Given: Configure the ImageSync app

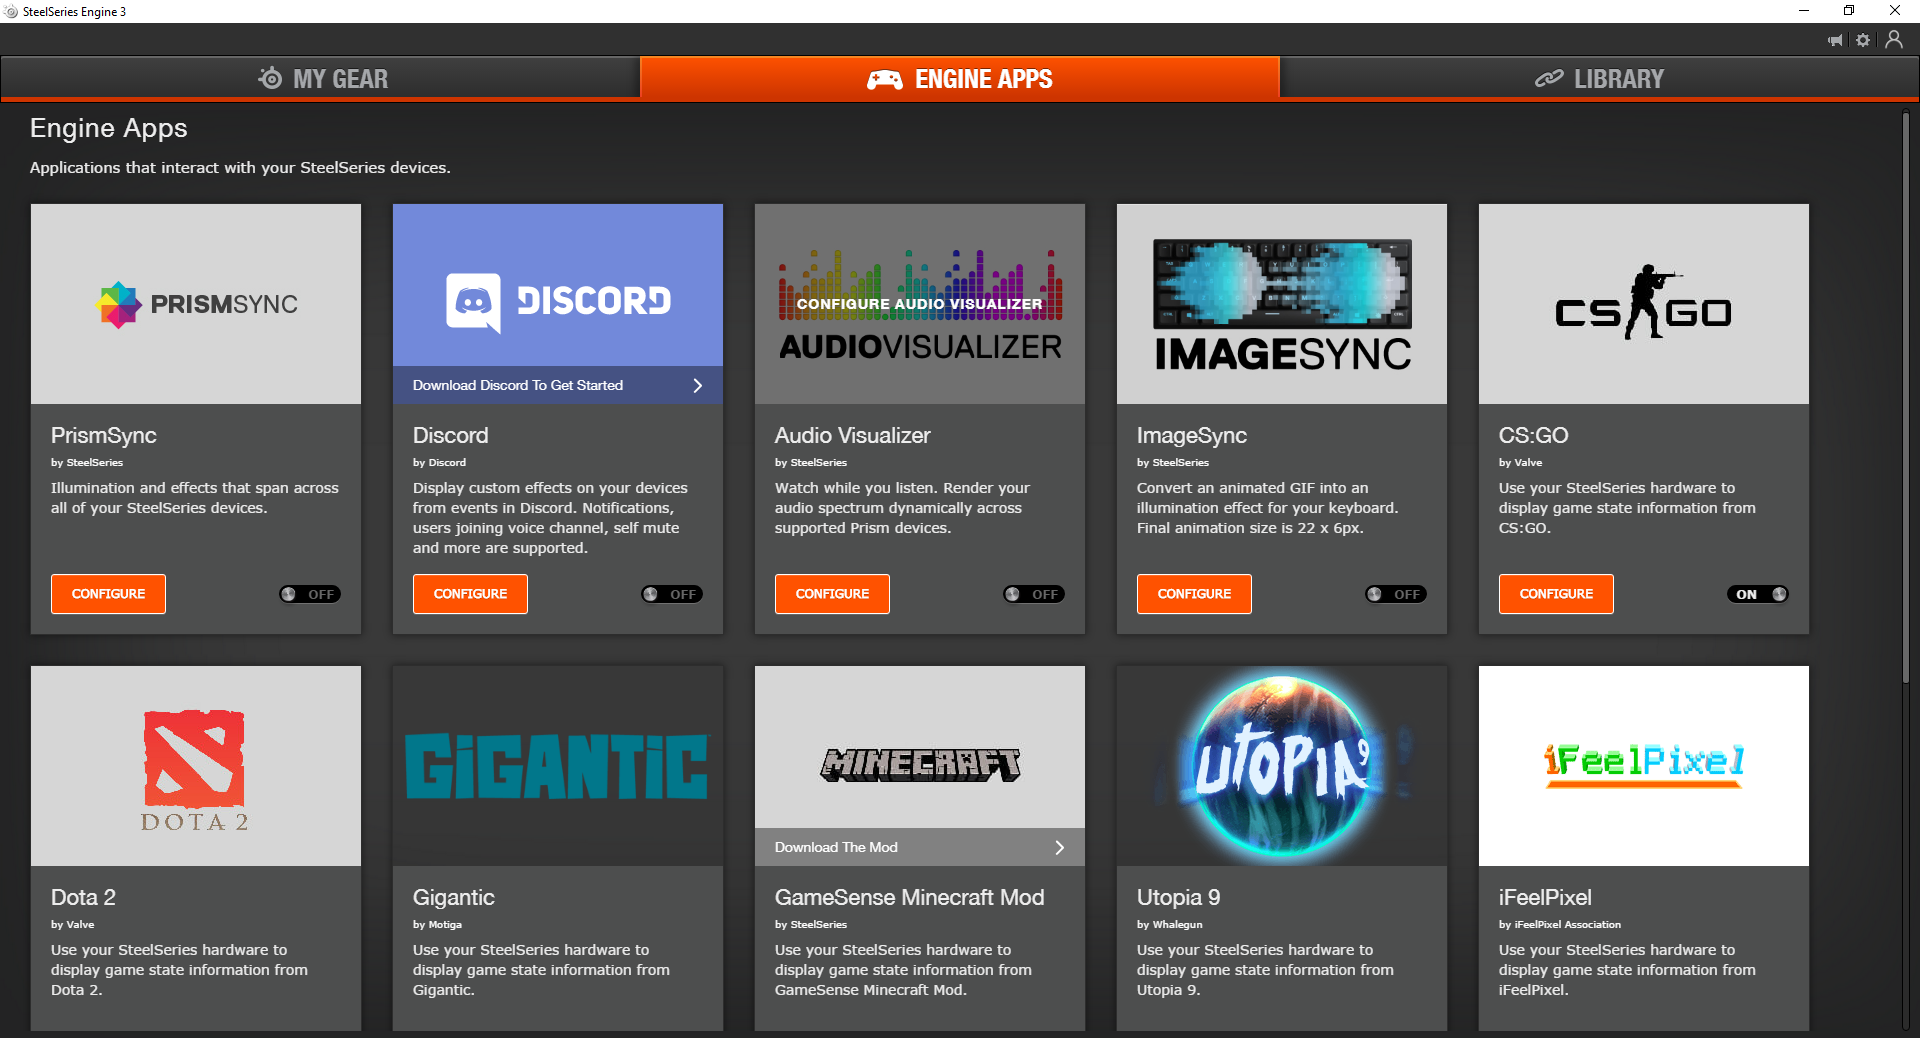Looking at the screenshot, I should pyautogui.click(x=1194, y=594).
